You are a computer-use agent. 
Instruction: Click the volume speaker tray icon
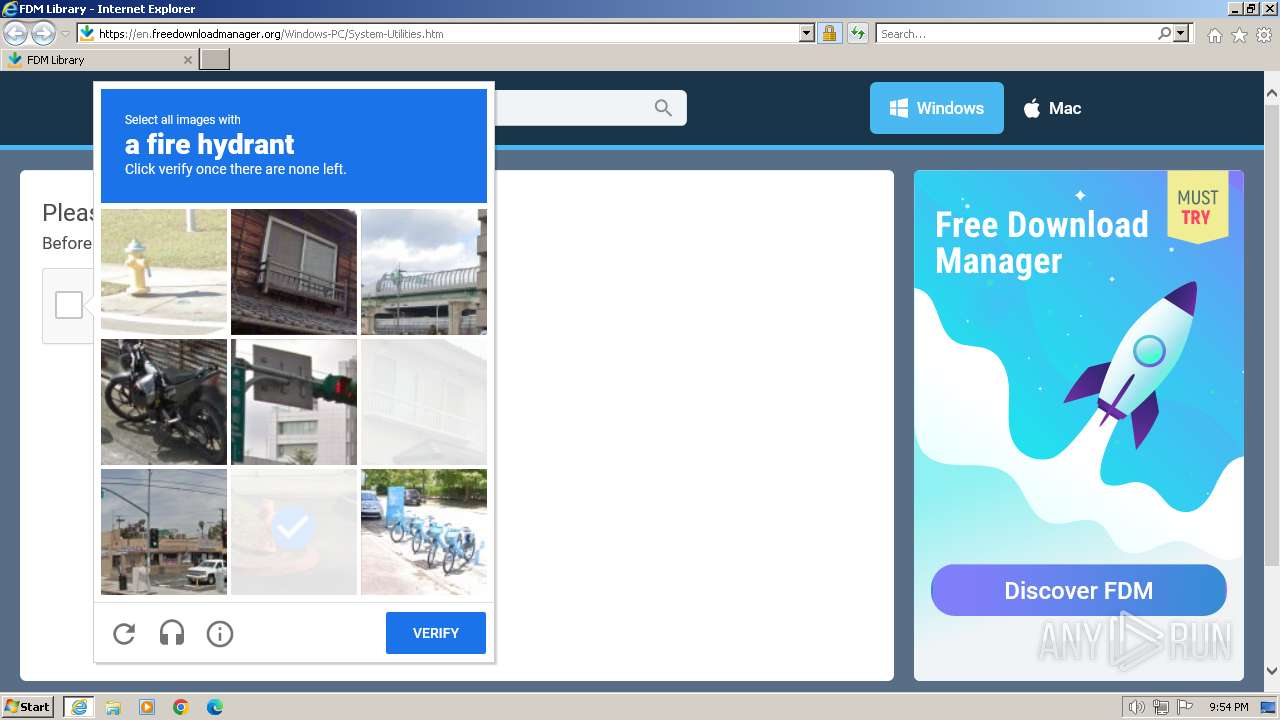pos(1137,707)
